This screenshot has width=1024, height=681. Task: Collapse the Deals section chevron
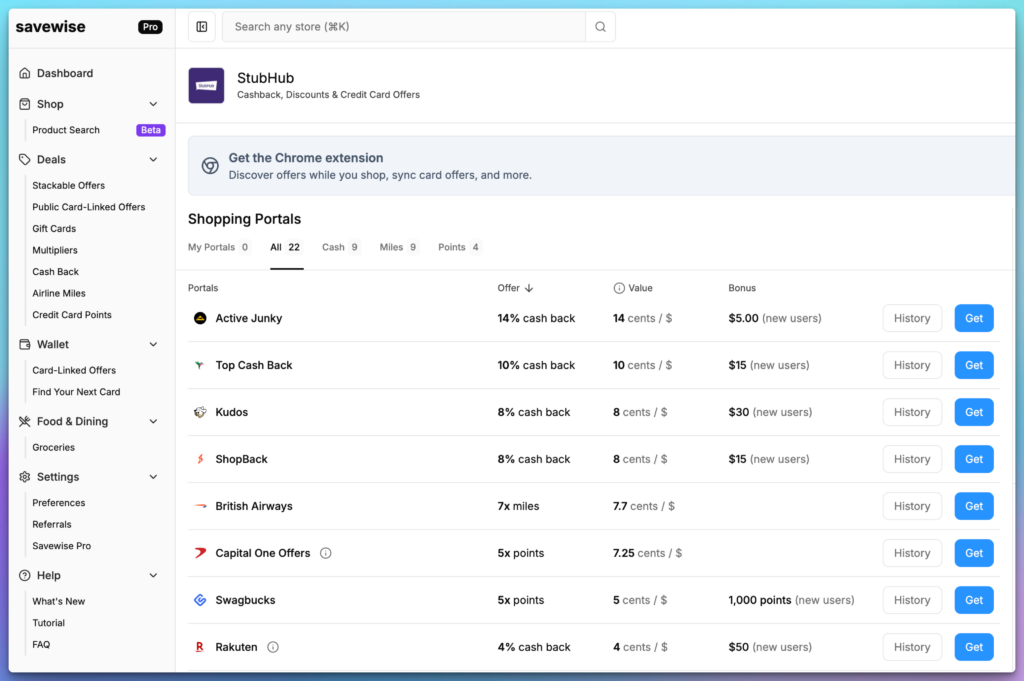pyautogui.click(x=153, y=159)
